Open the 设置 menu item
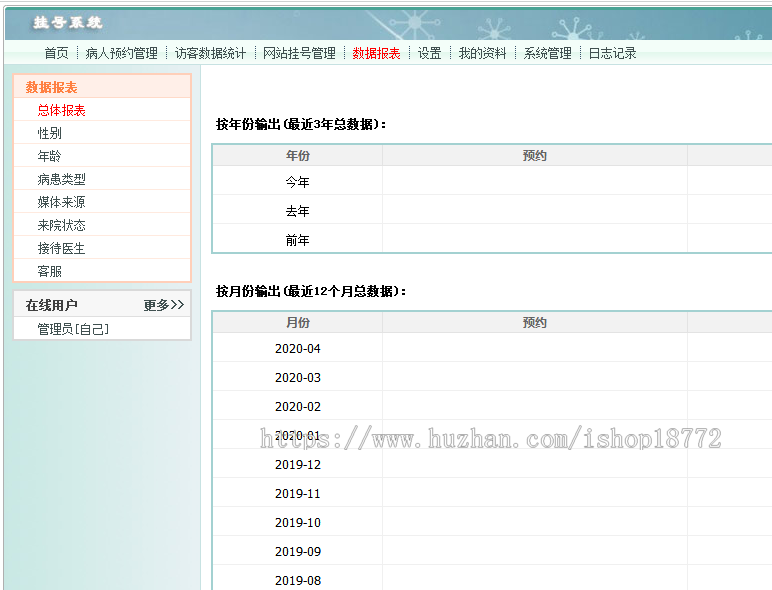 [429, 53]
